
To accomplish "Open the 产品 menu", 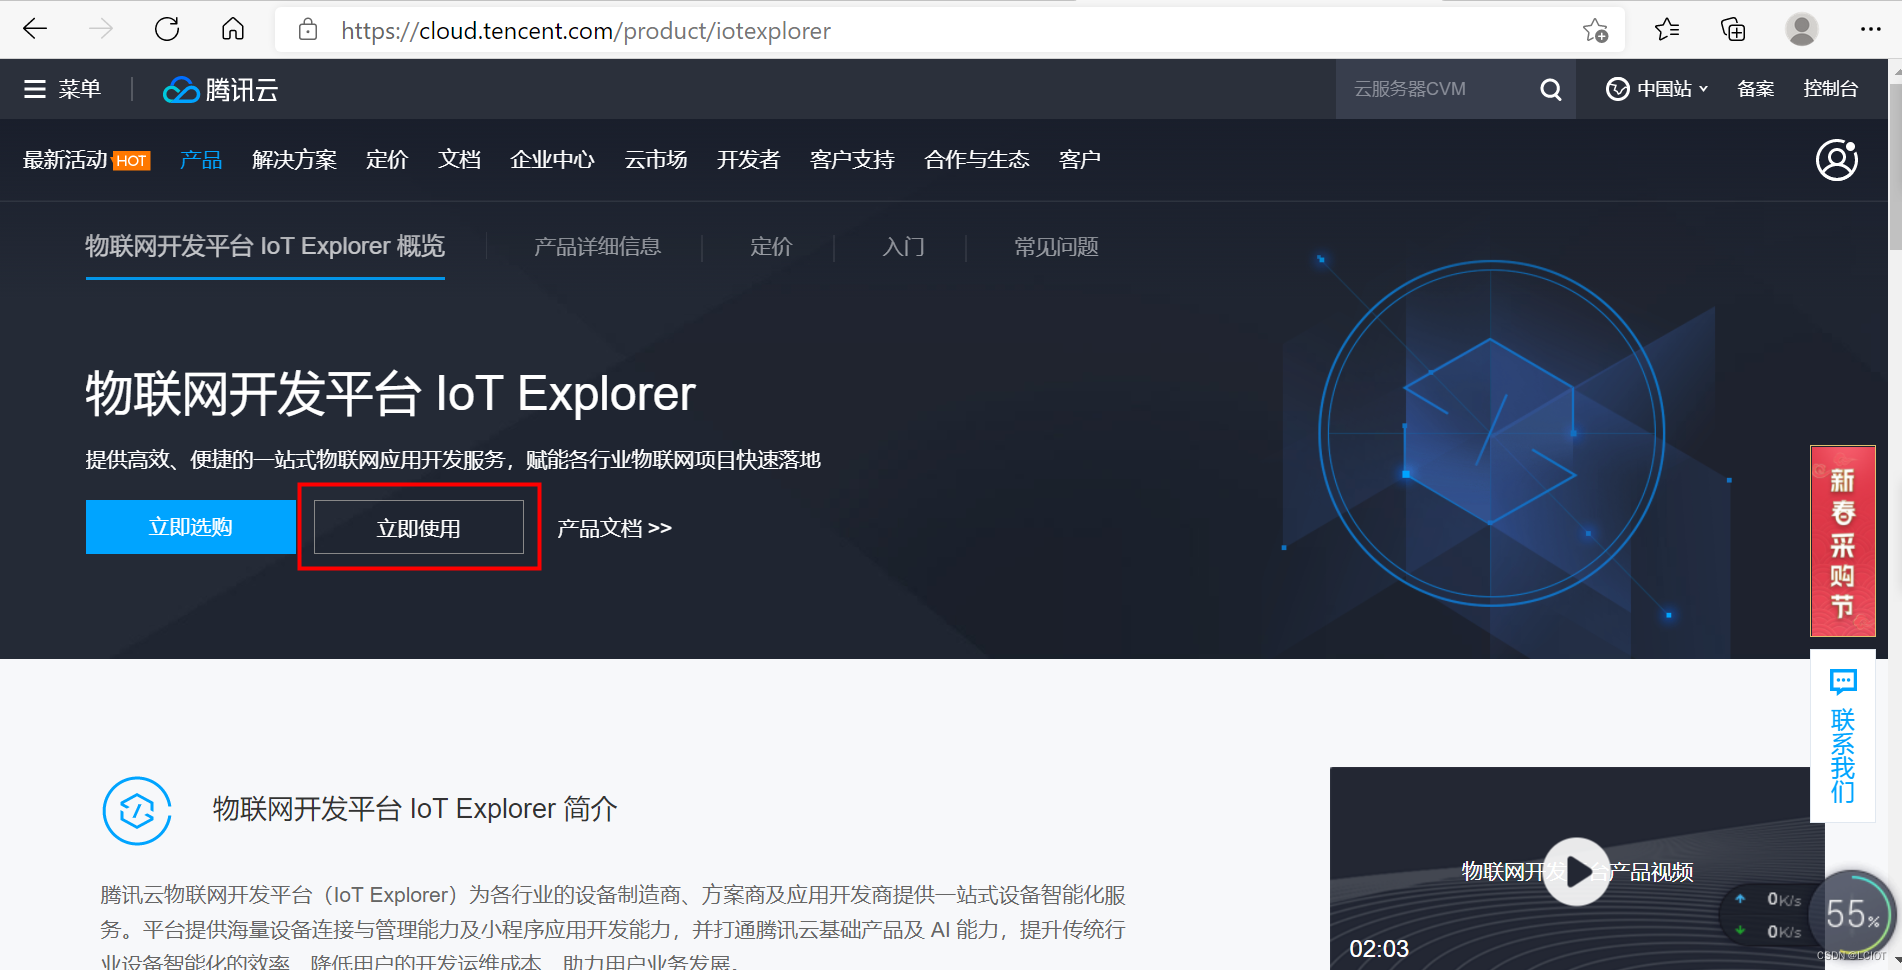I will pyautogui.click(x=201, y=160).
